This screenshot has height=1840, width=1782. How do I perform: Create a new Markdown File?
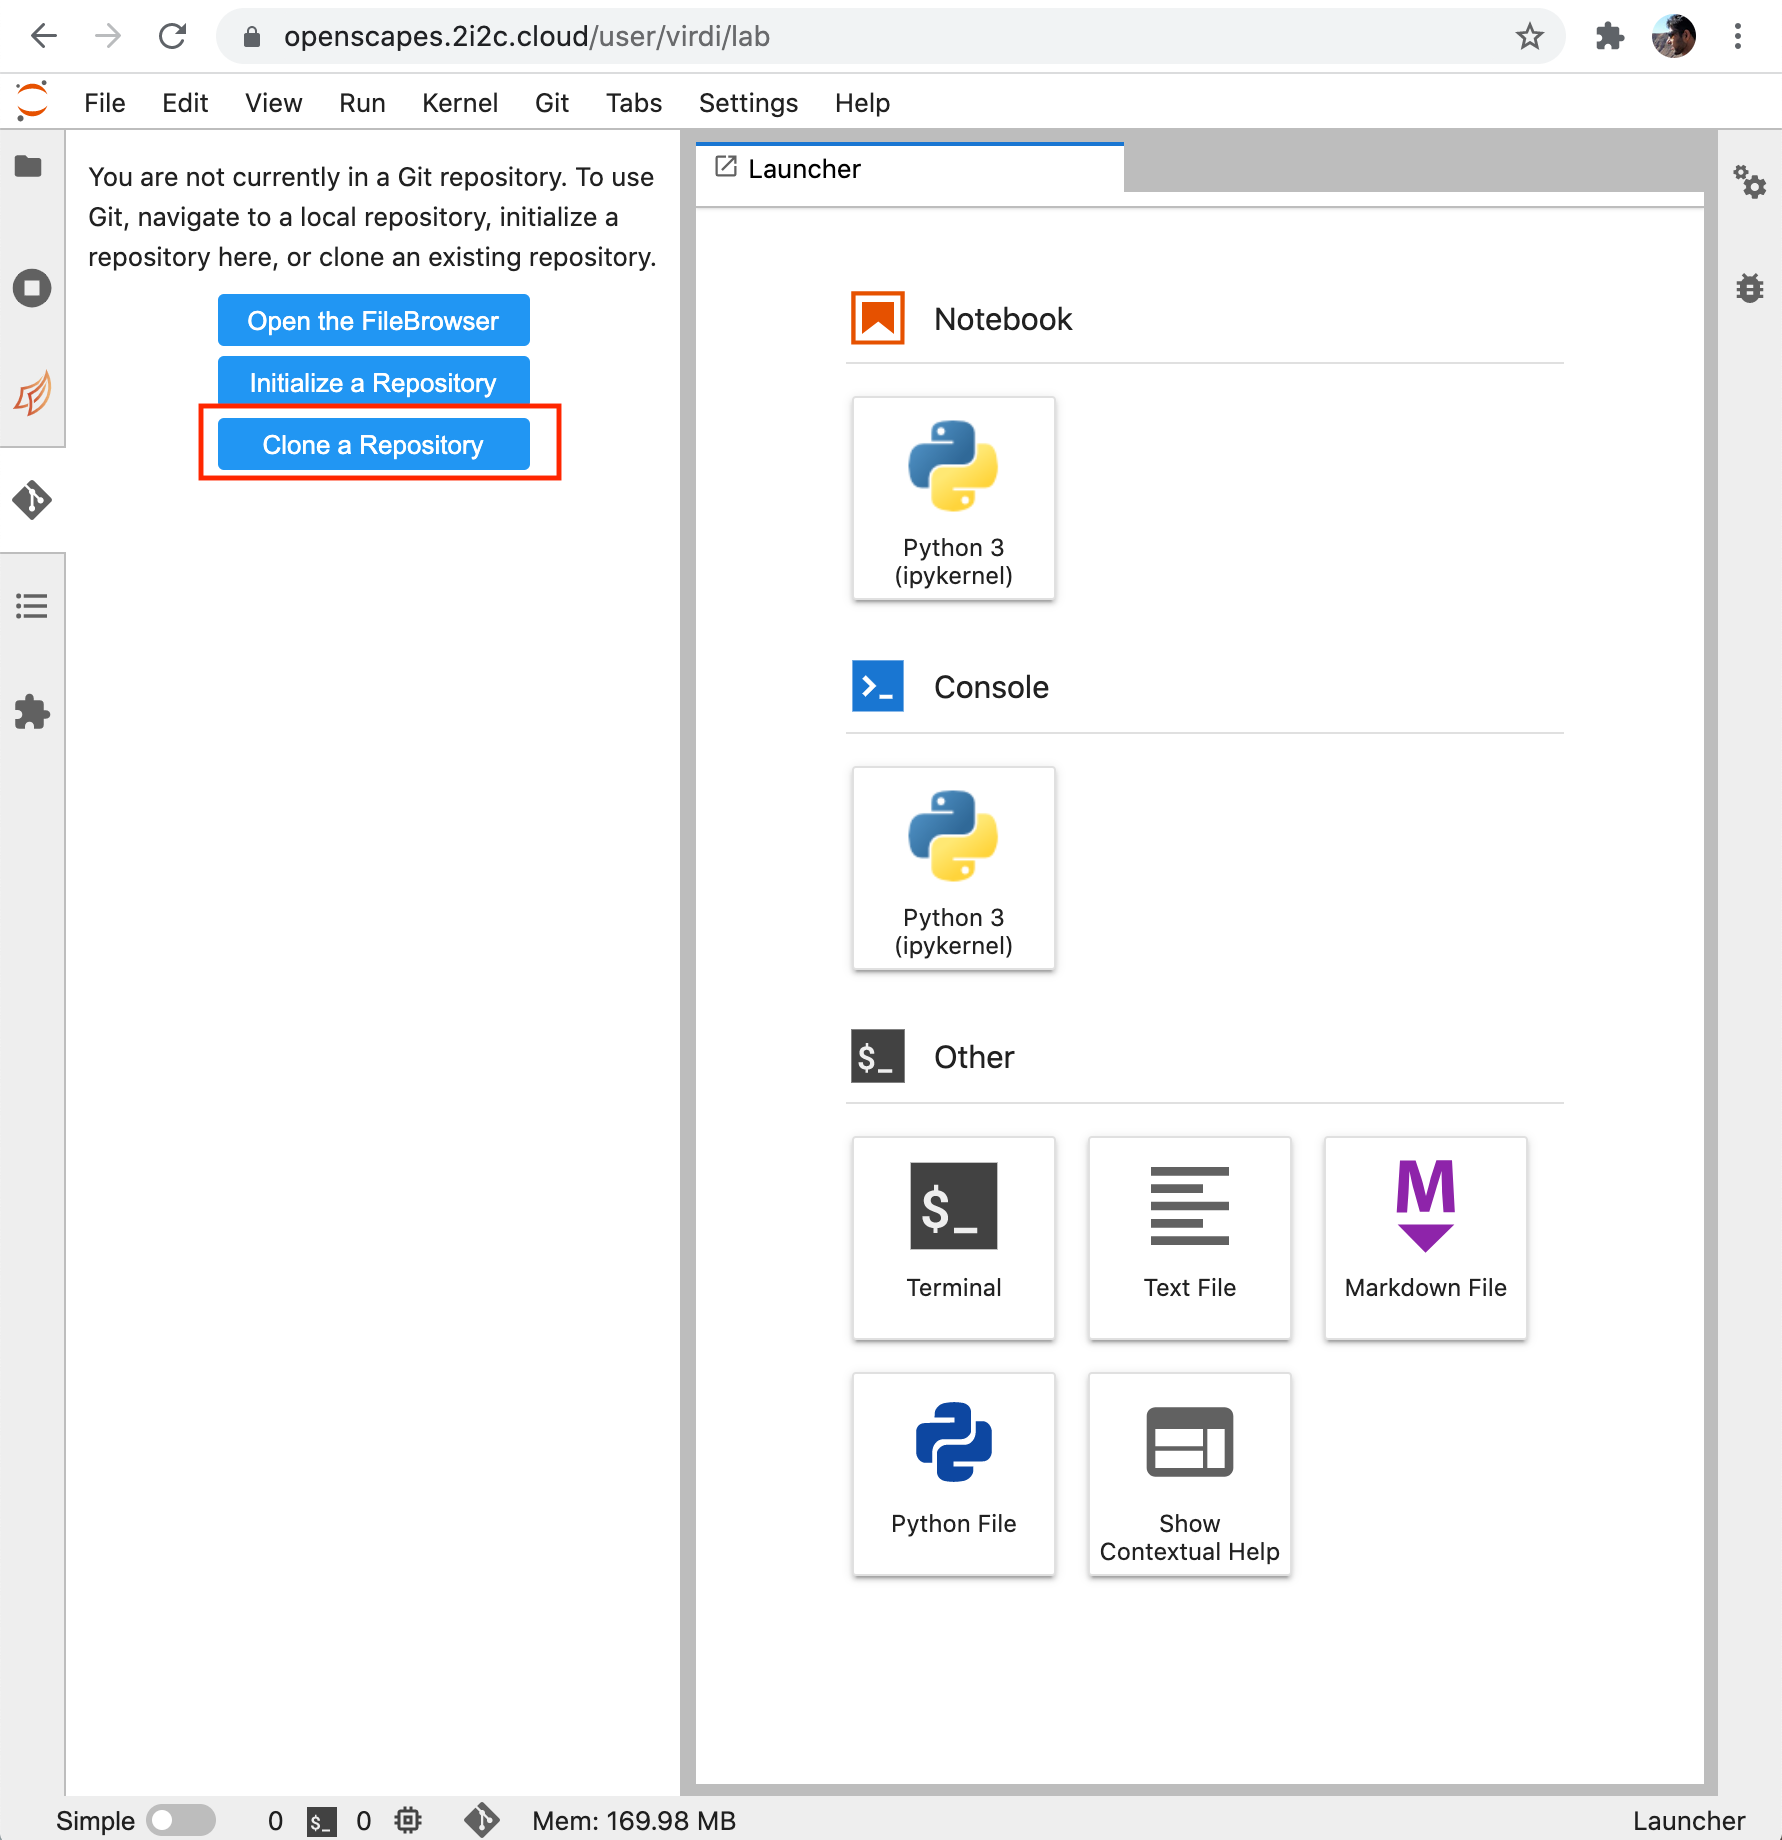pyautogui.click(x=1425, y=1236)
